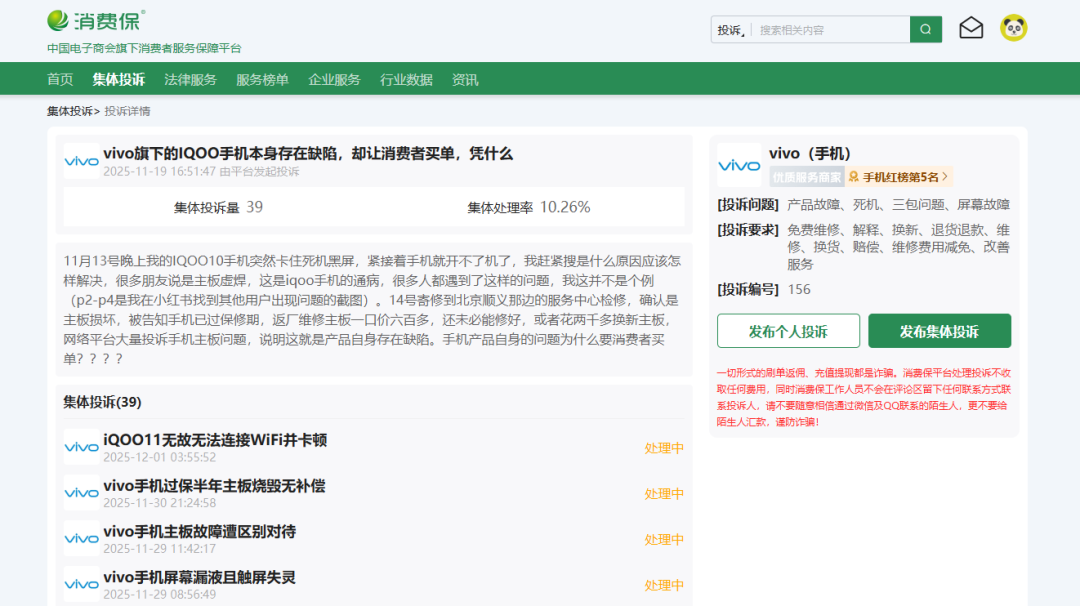Select 服务榜单 in the navigation bar
Screen dimensions: 1080x606
pos(262,80)
